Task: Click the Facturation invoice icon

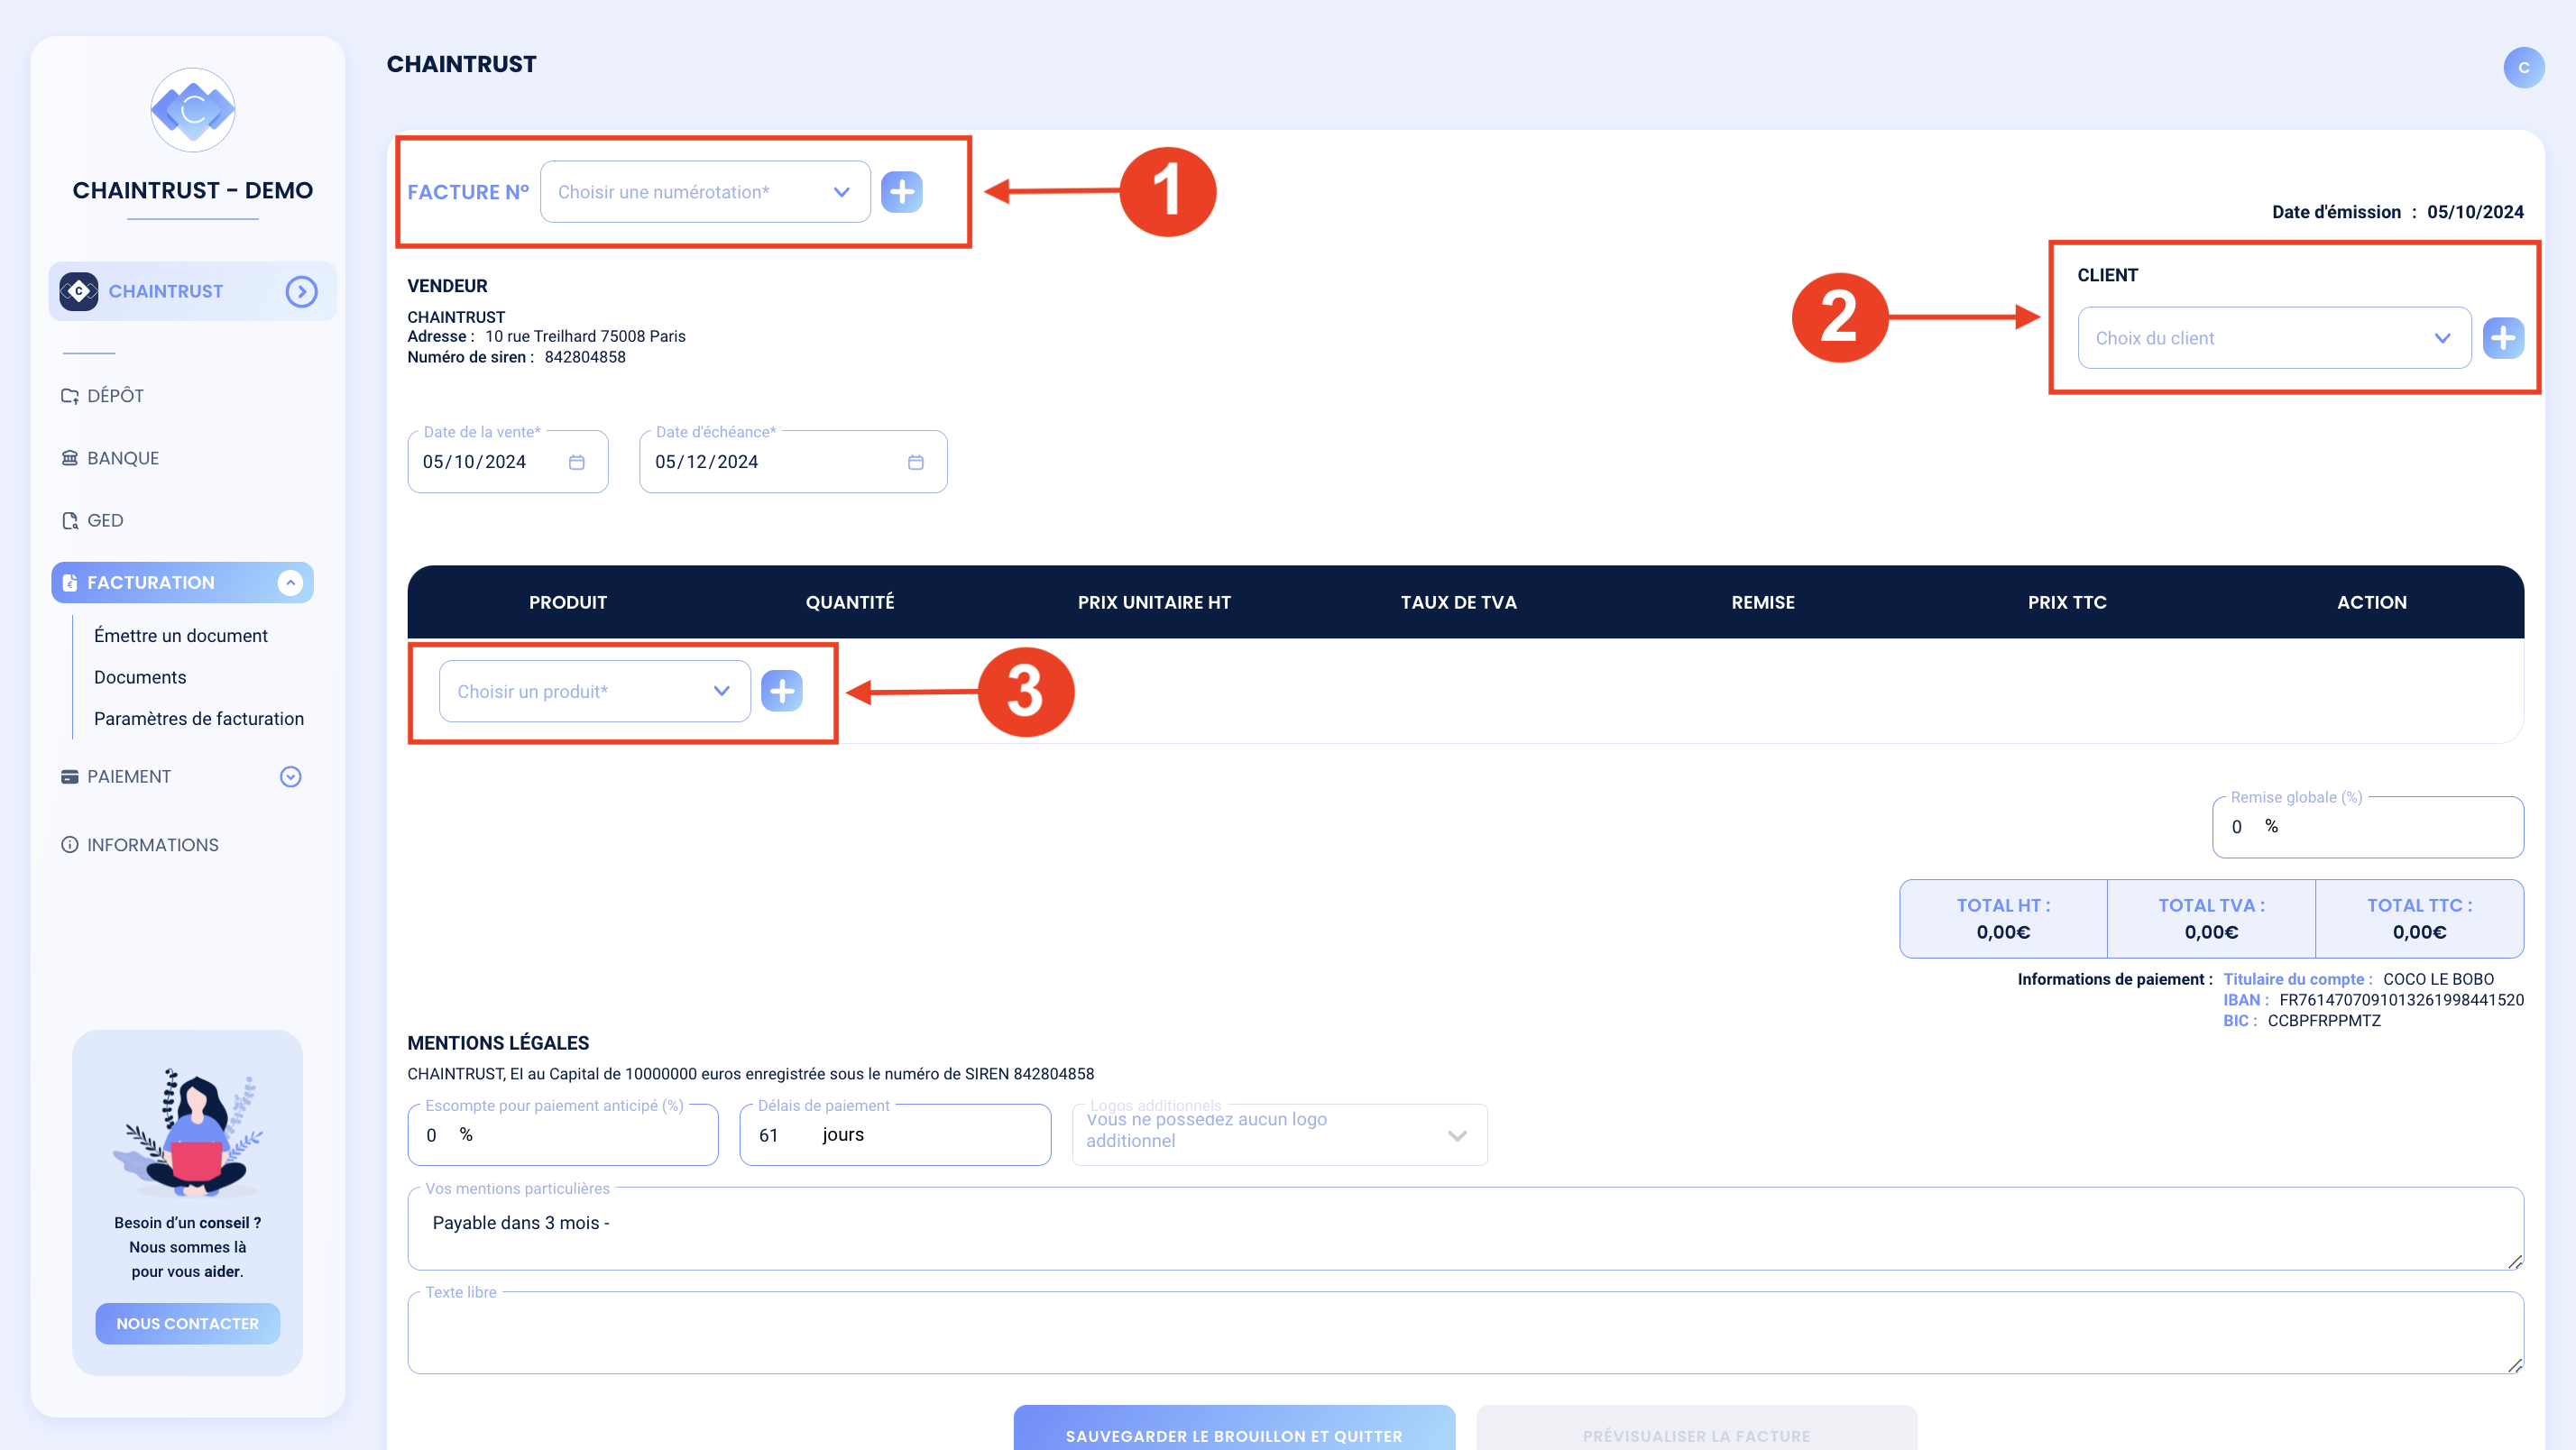Action: [x=69, y=583]
